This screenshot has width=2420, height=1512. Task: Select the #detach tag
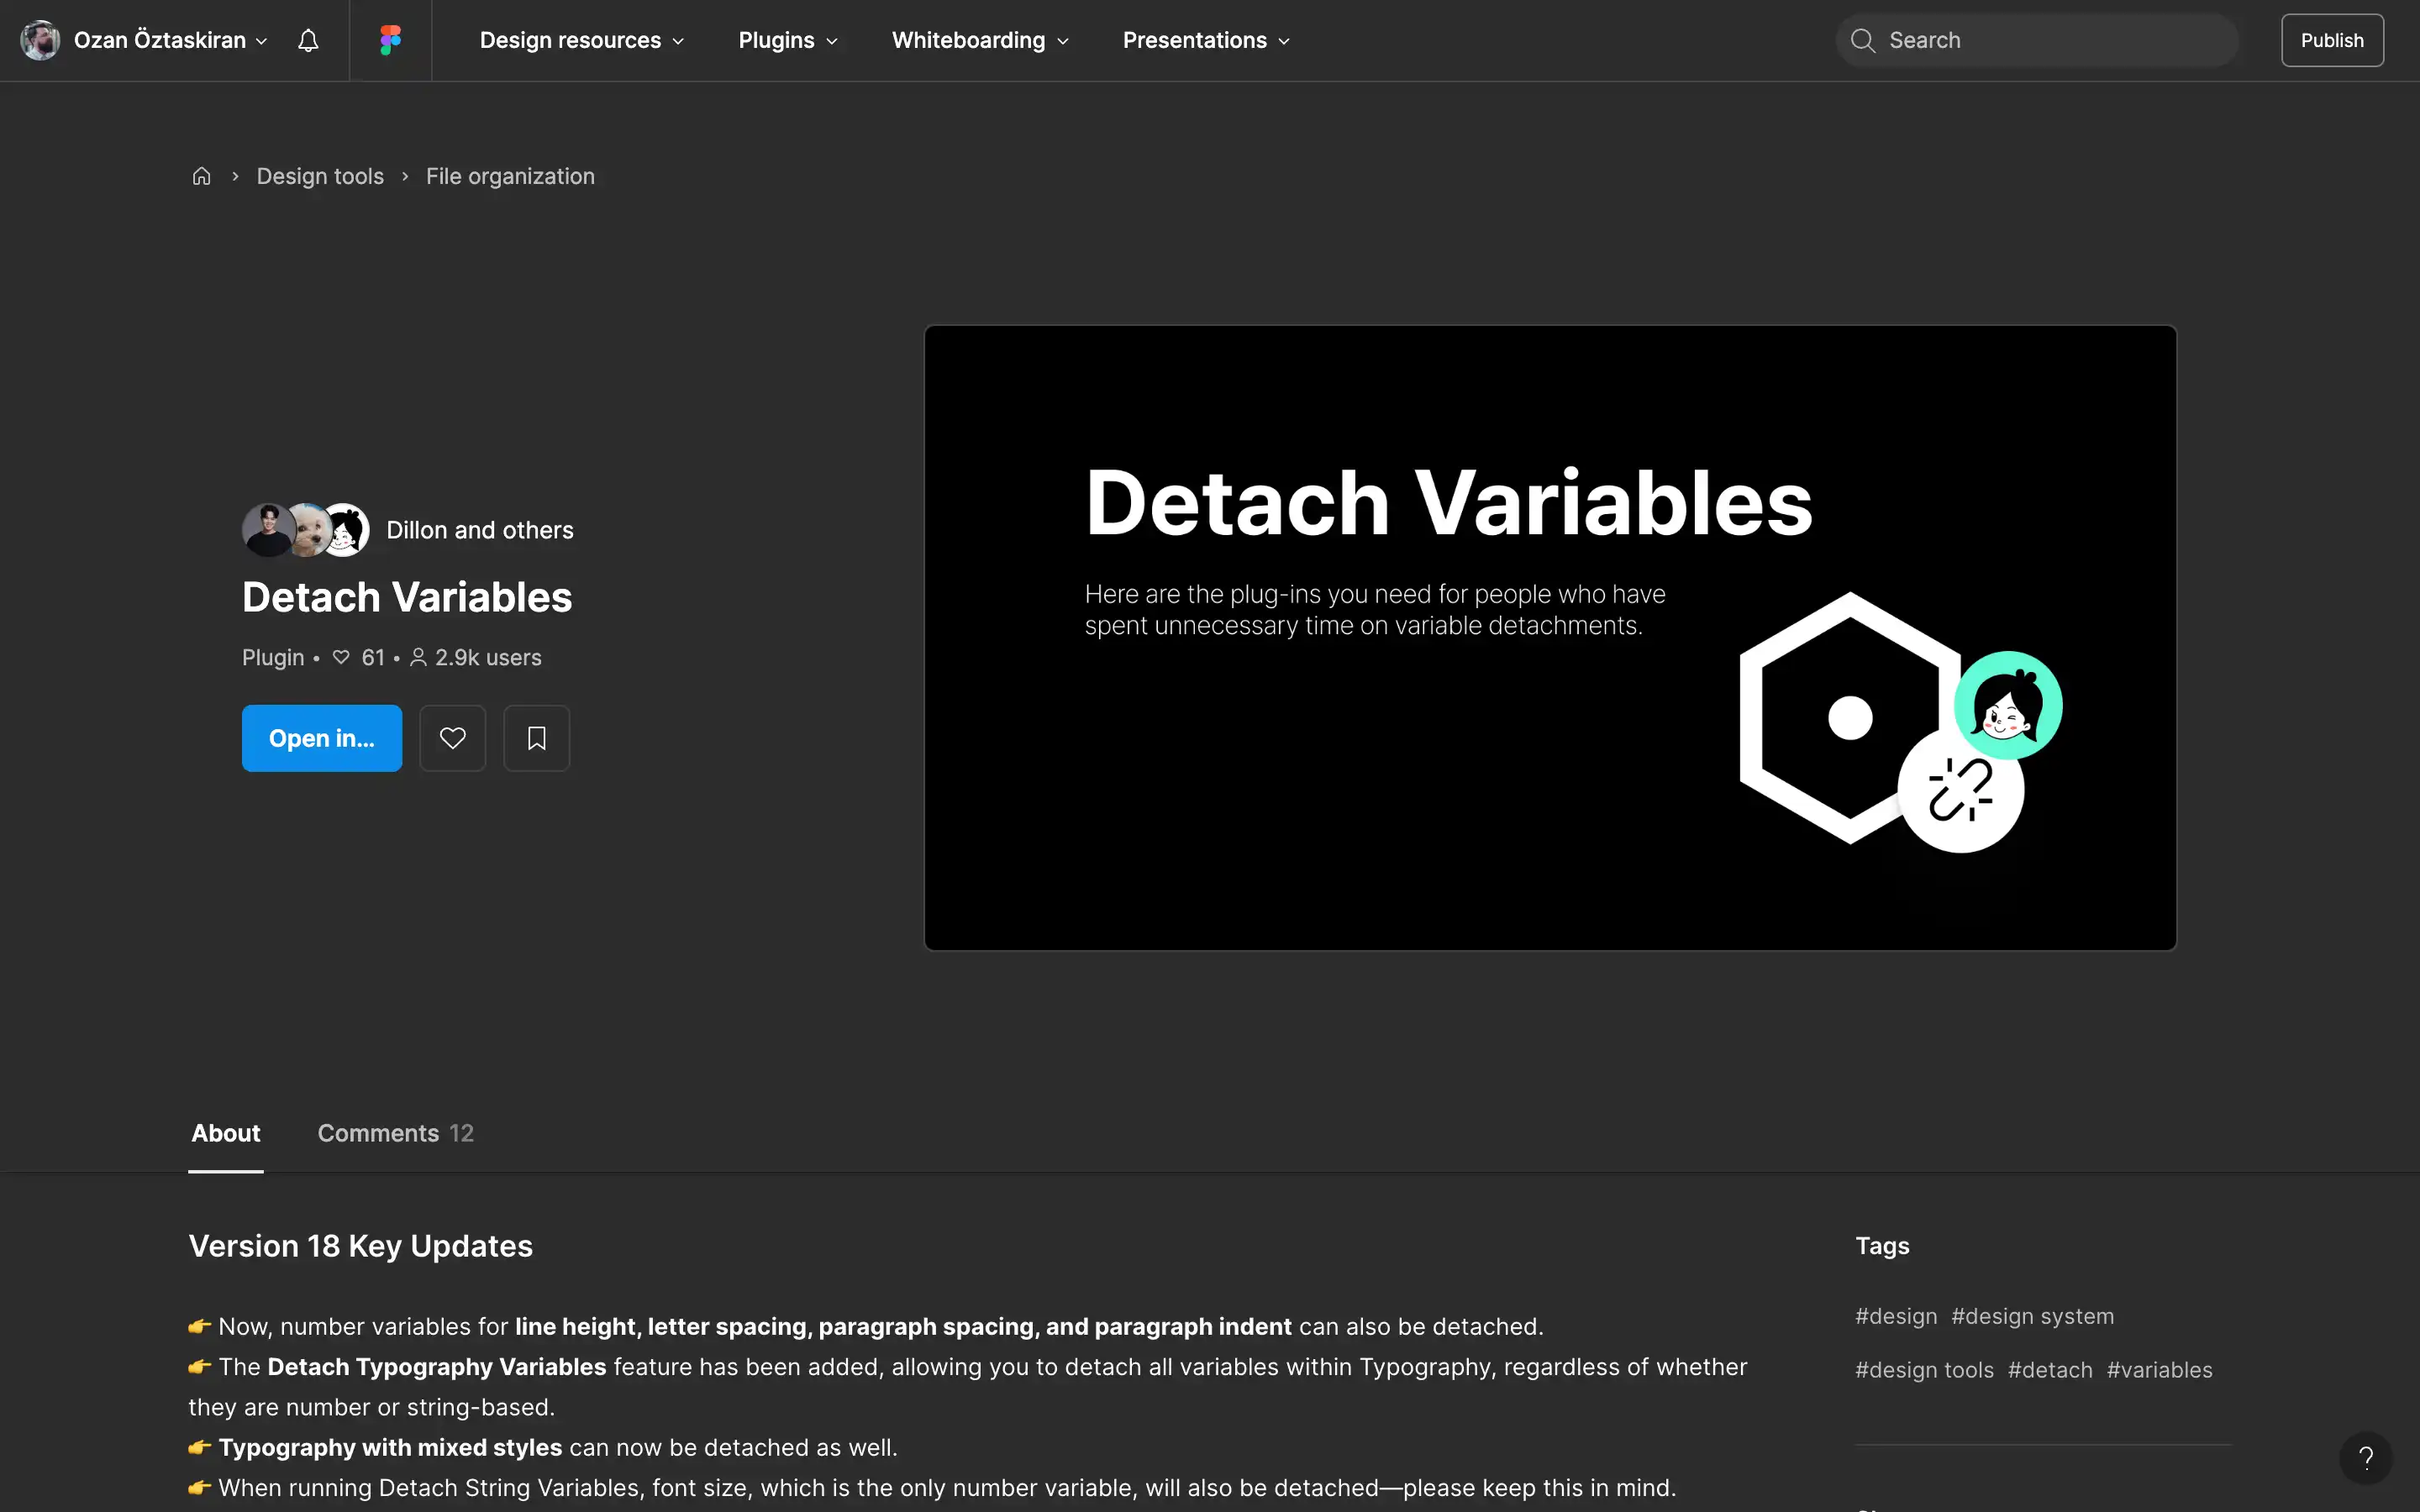pyautogui.click(x=2050, y=1370)
